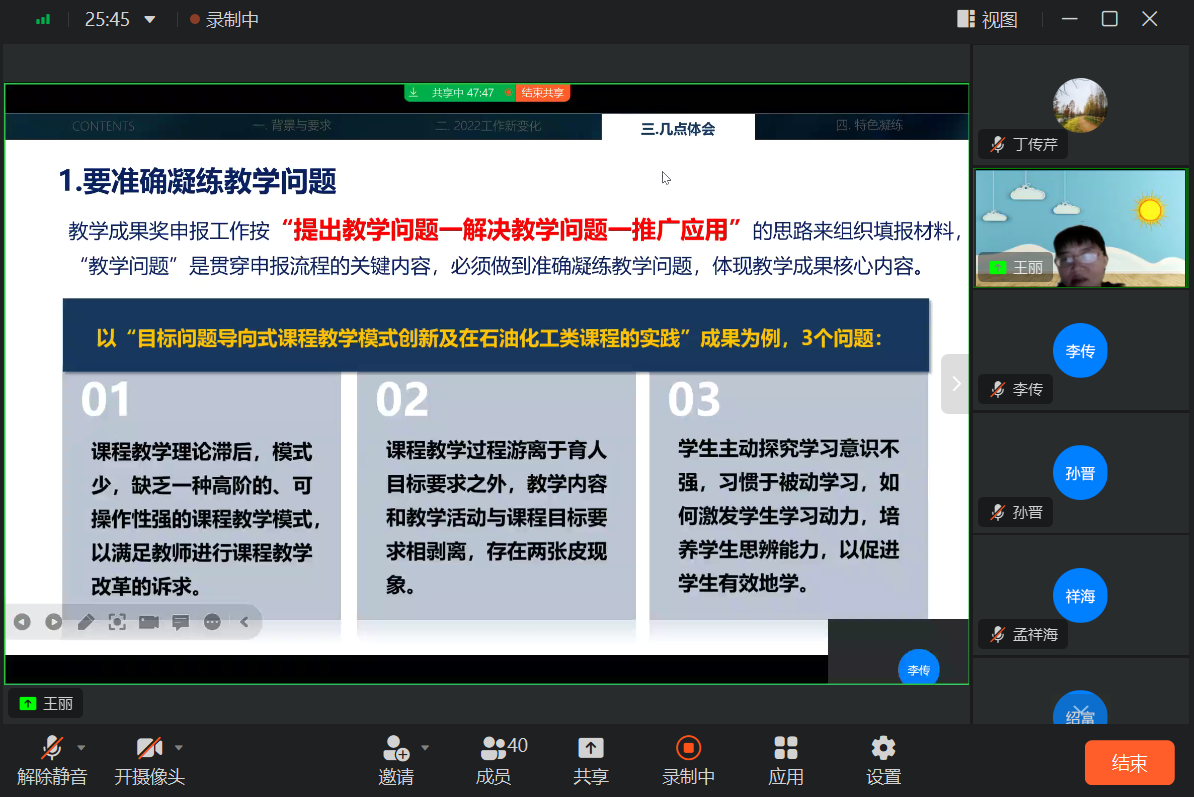Turn on camera with 开摄像头

tap(149, 749)
